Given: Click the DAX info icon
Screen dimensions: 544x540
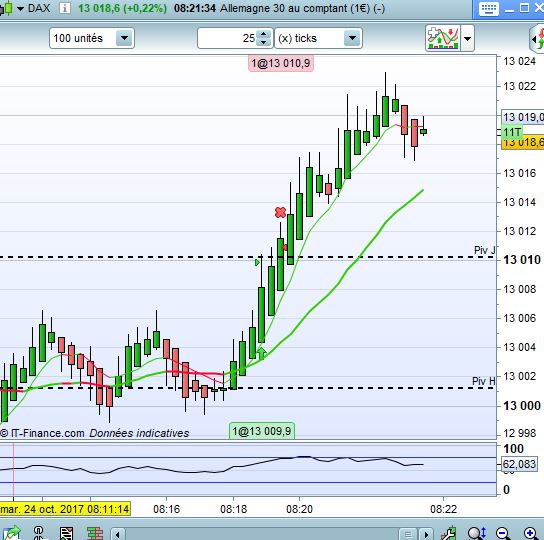Looking at the screenshot, I should point(65,8).
